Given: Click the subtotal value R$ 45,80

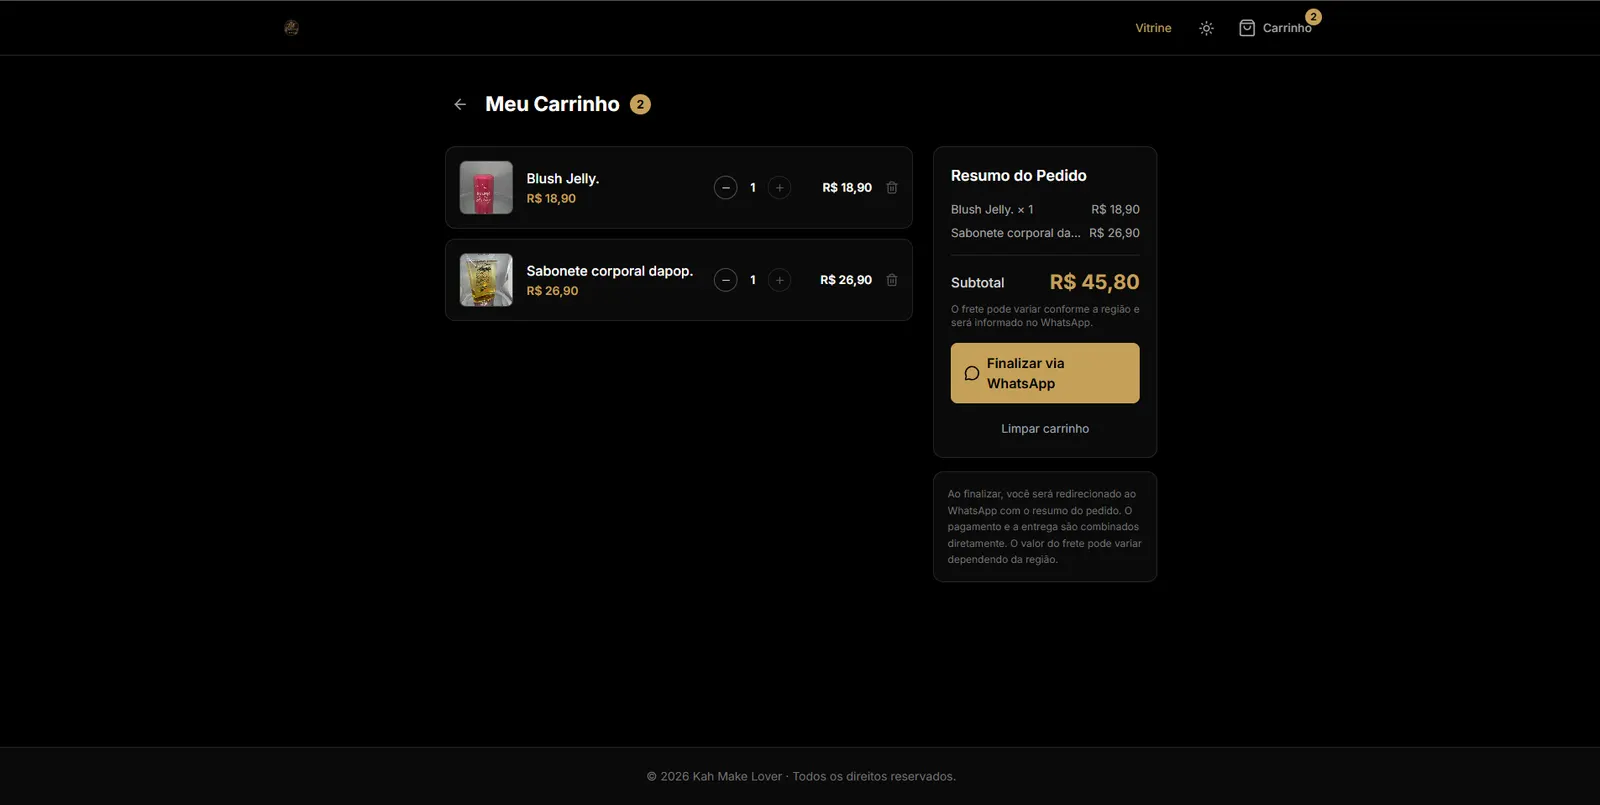Looking at the screenshot, I should [1094, 282].
